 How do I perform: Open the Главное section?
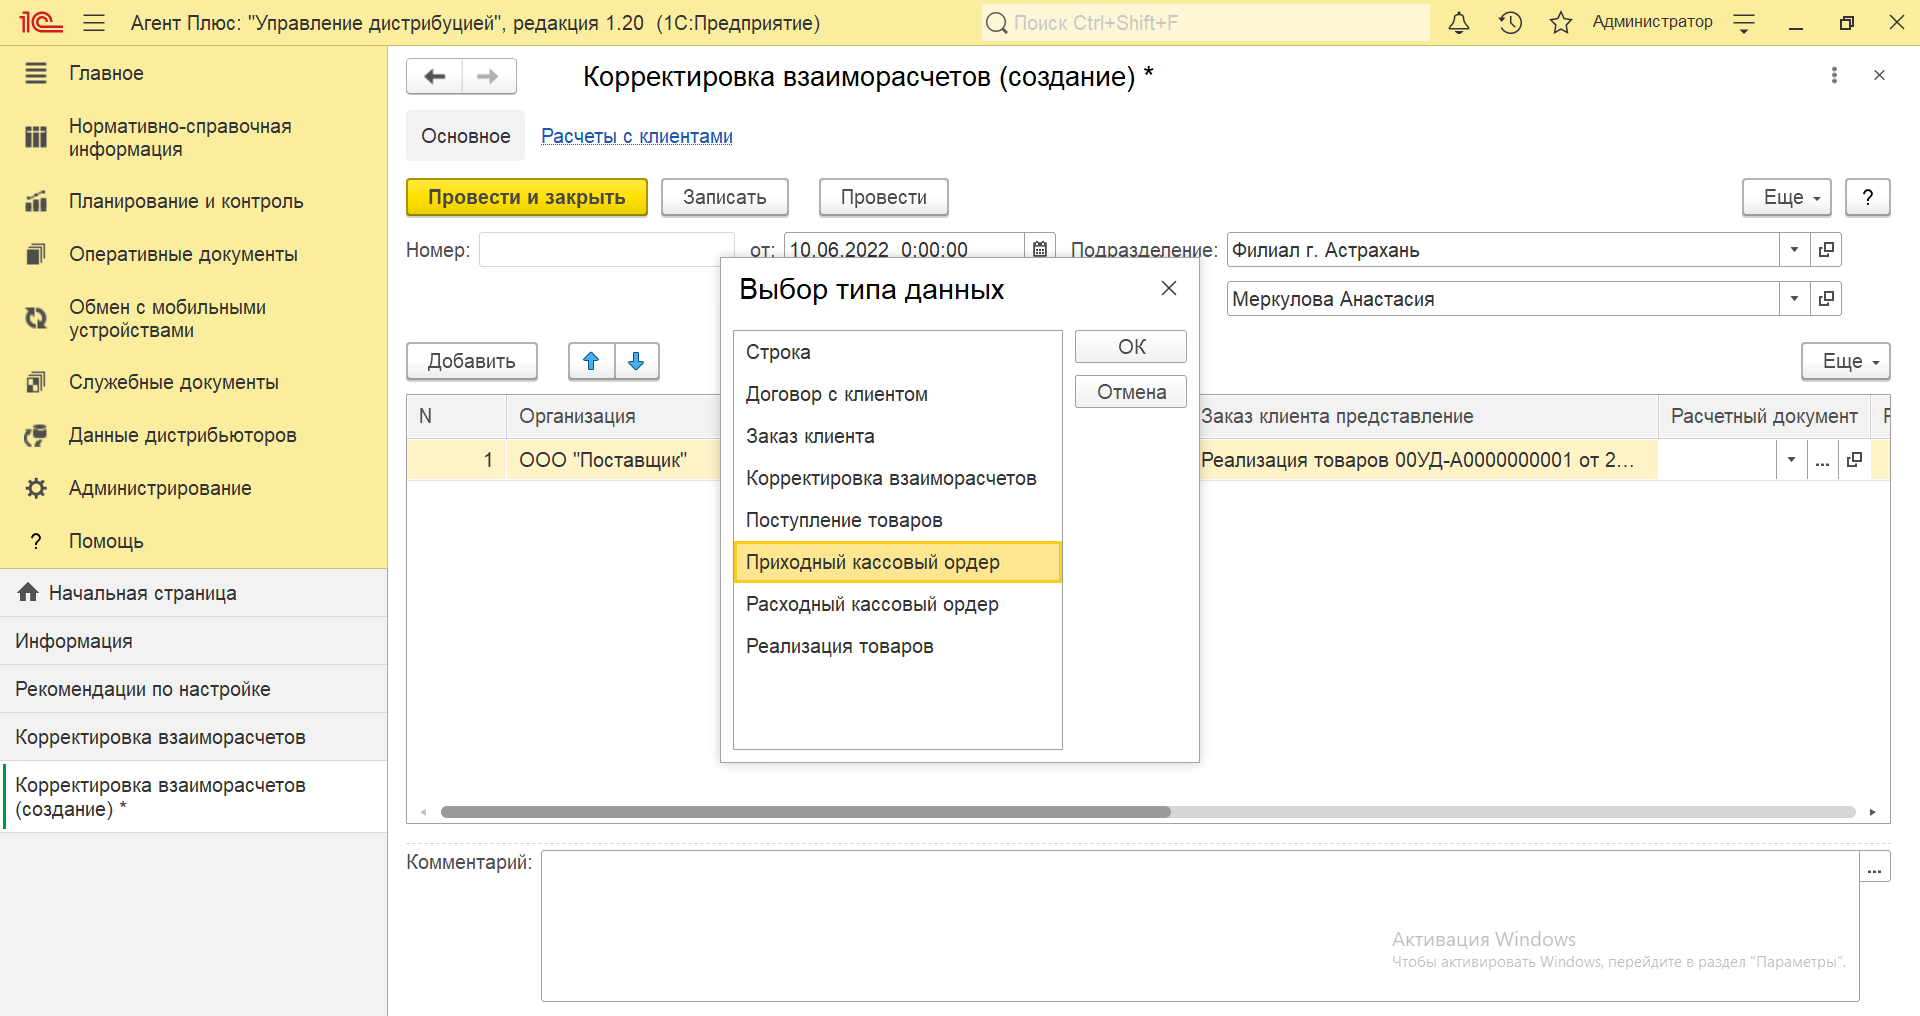click(x=194, y=73)
